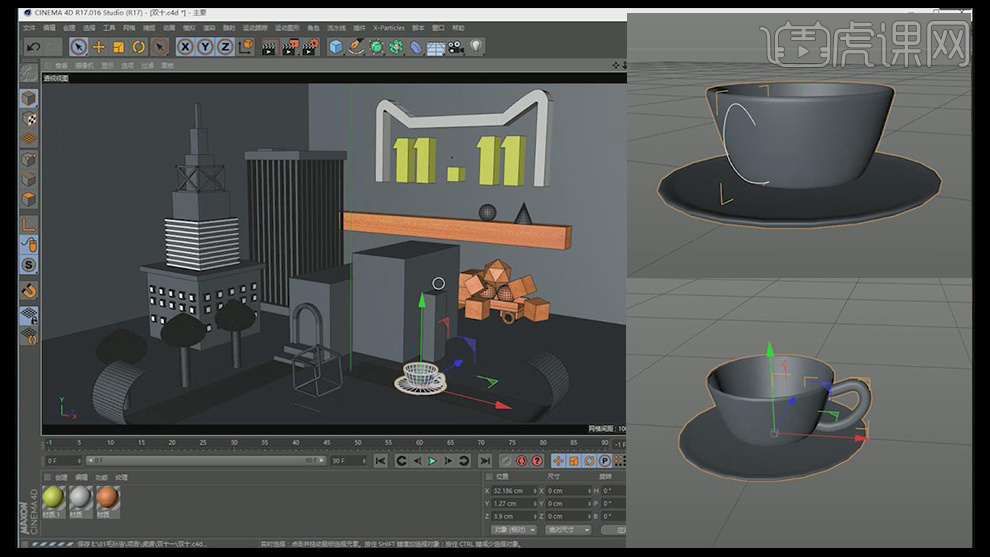
Task: Activate the Move tool cross icon
Action: point(98,47)
